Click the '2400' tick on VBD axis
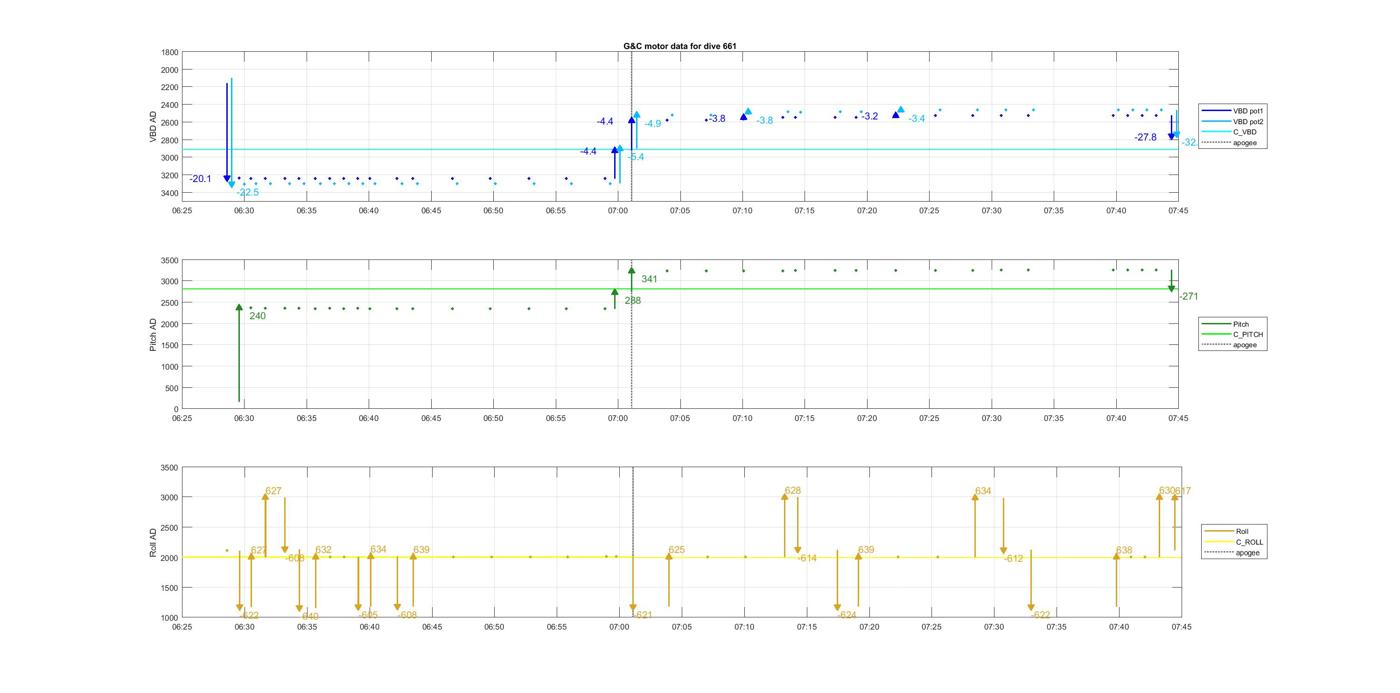The width and height of the screenshot is (1400, 693). 170,105
